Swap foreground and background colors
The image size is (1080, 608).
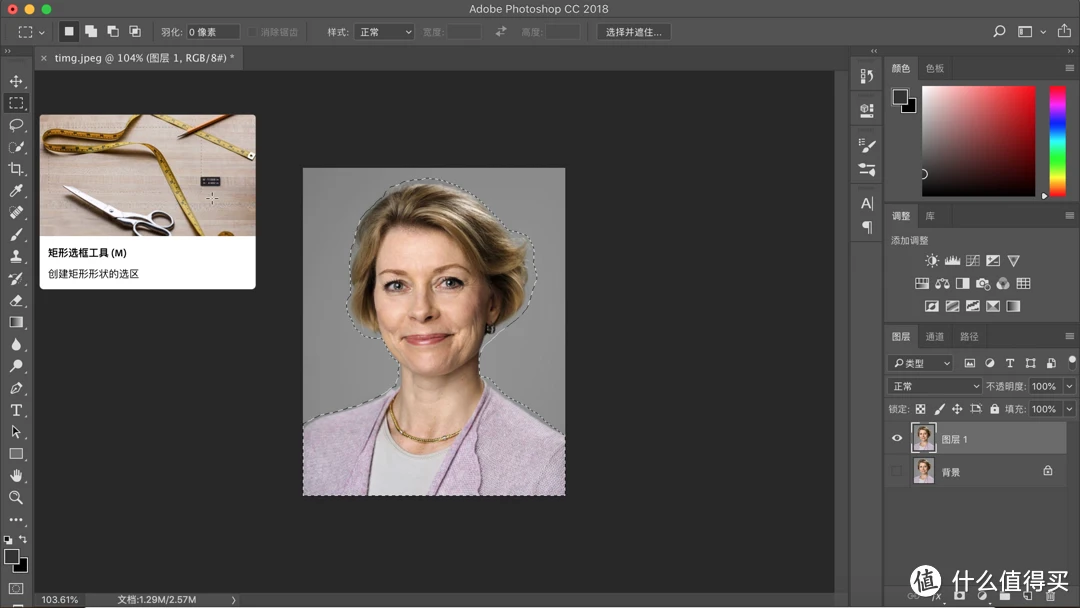[x=23, y=539]
